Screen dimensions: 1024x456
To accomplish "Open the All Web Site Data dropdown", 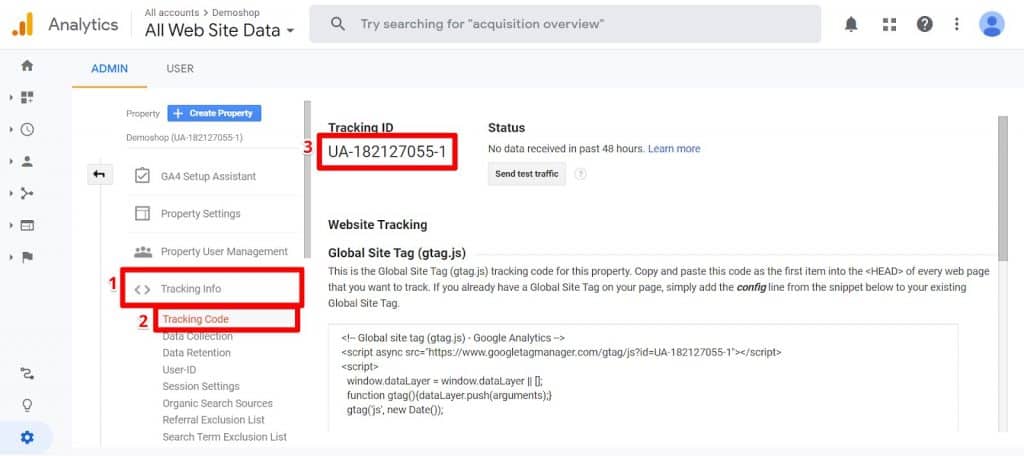I will coord(219,30).
